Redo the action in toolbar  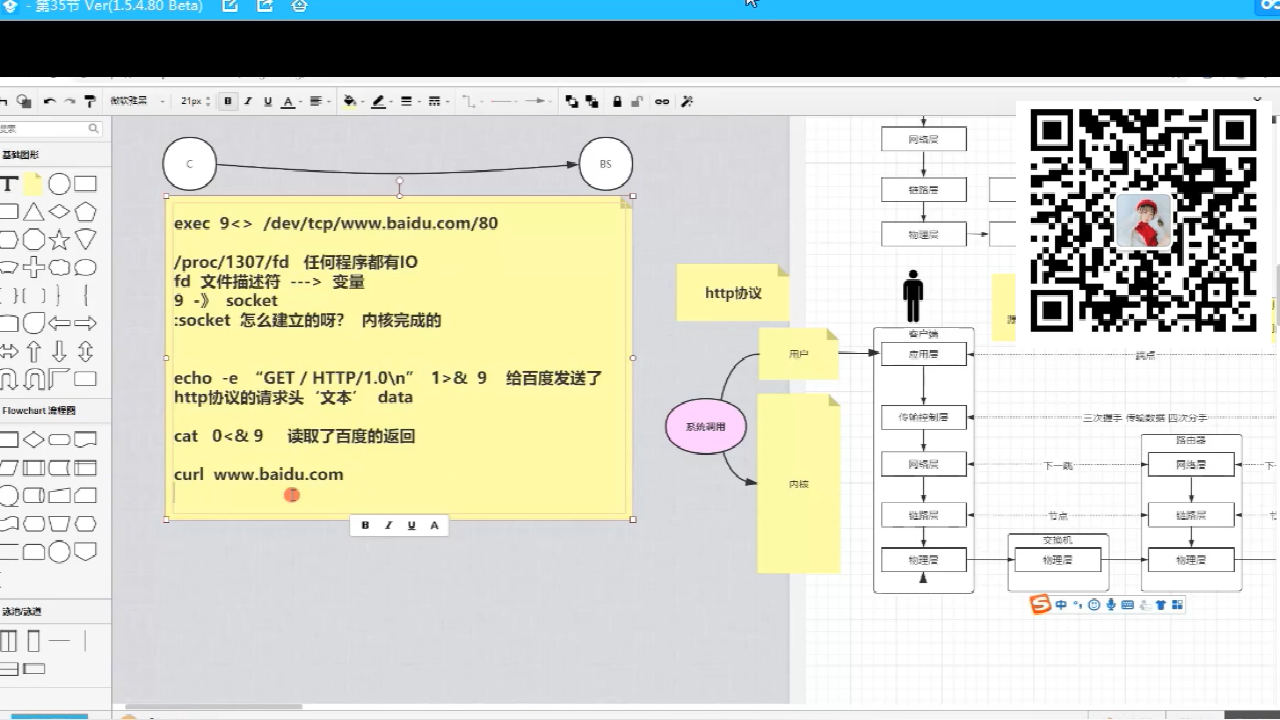pyautogui.click(x=69, y=101)
